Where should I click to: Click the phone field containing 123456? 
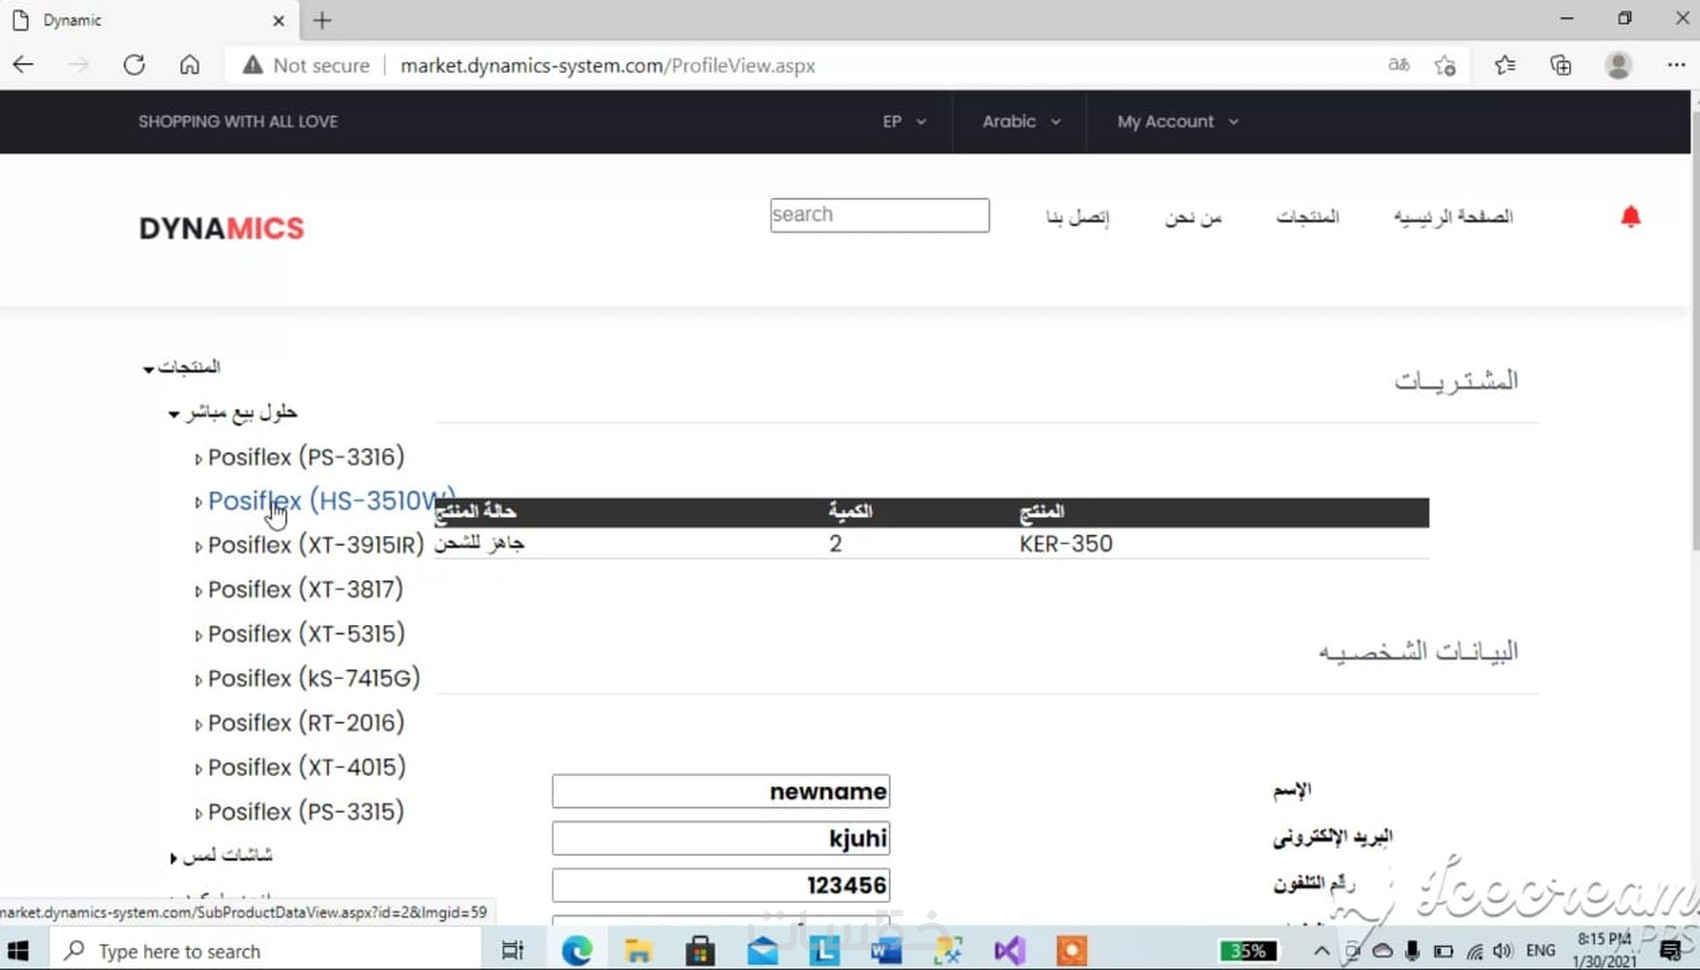721,885
